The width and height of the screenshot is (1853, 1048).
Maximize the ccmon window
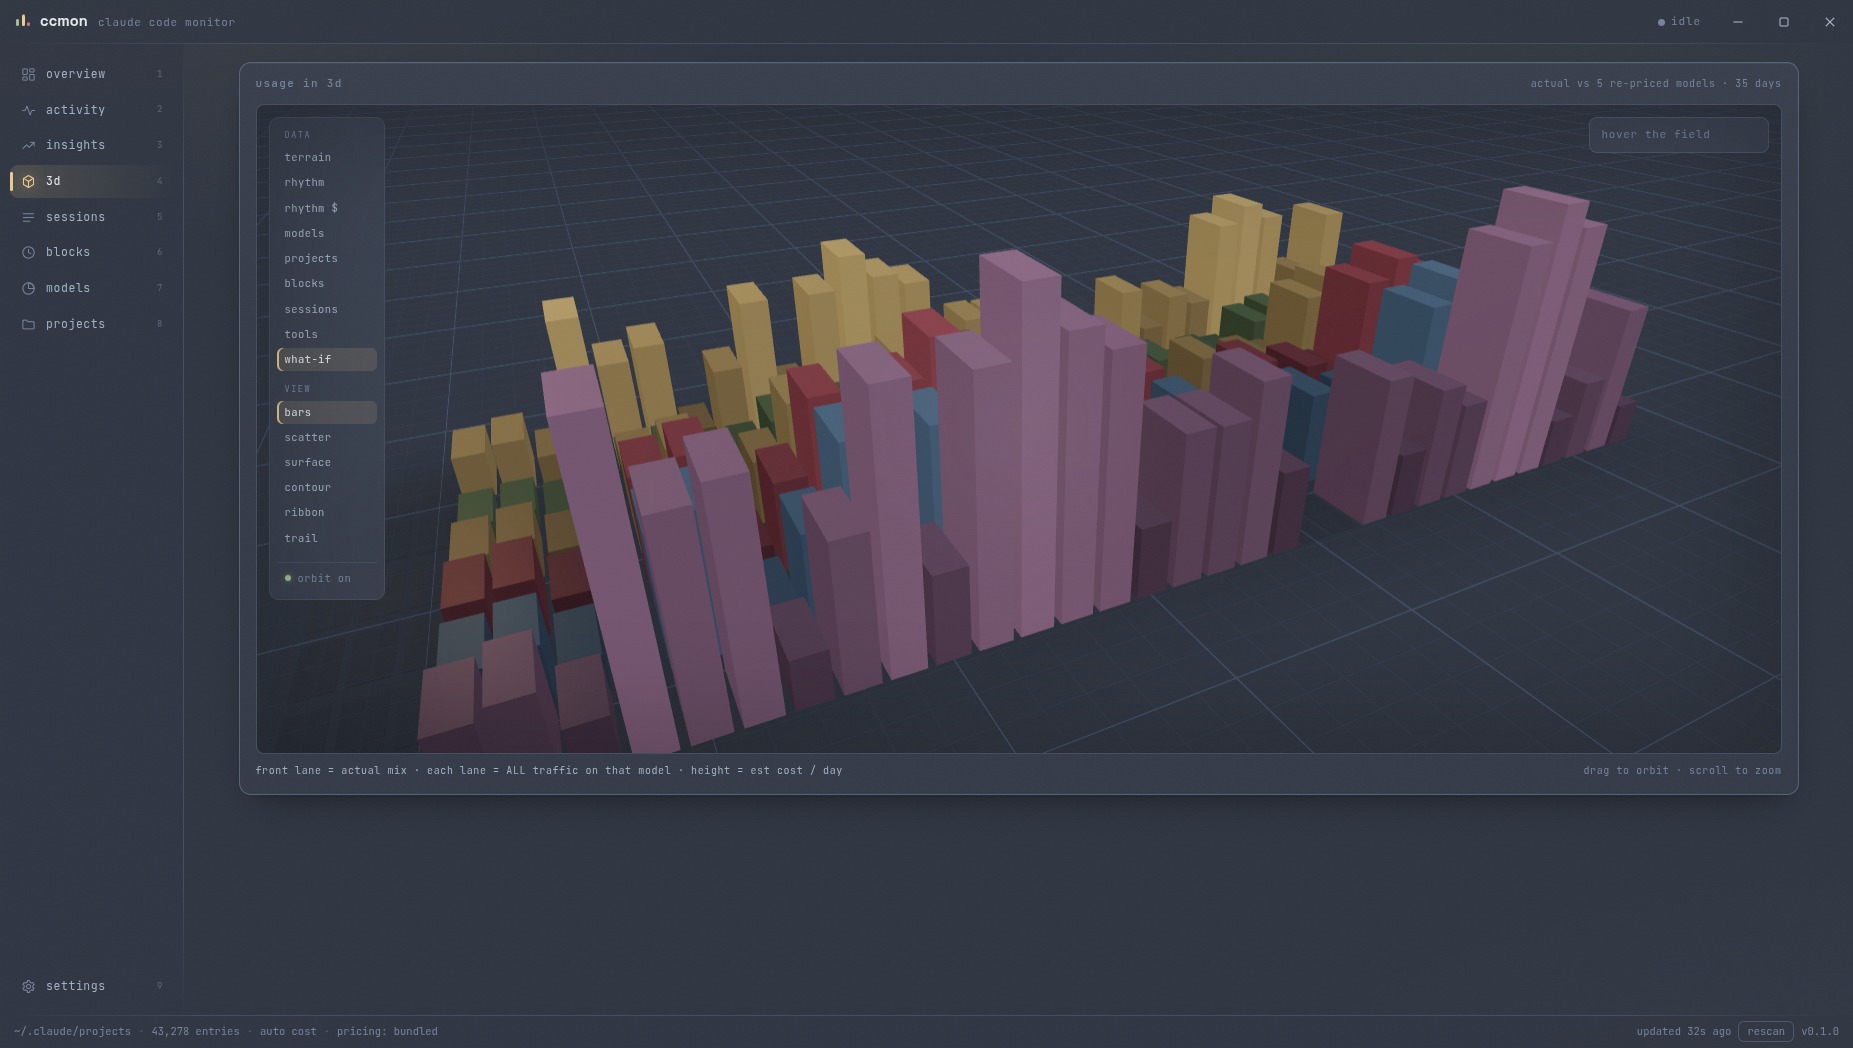(1783, 22)
